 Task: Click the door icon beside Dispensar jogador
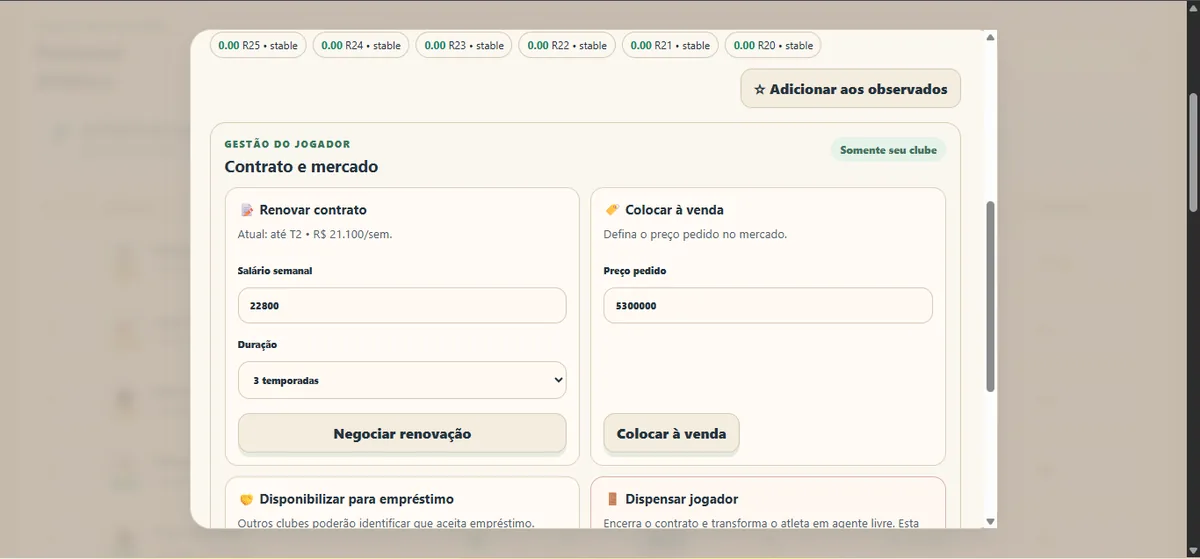(x=612, y=499)
